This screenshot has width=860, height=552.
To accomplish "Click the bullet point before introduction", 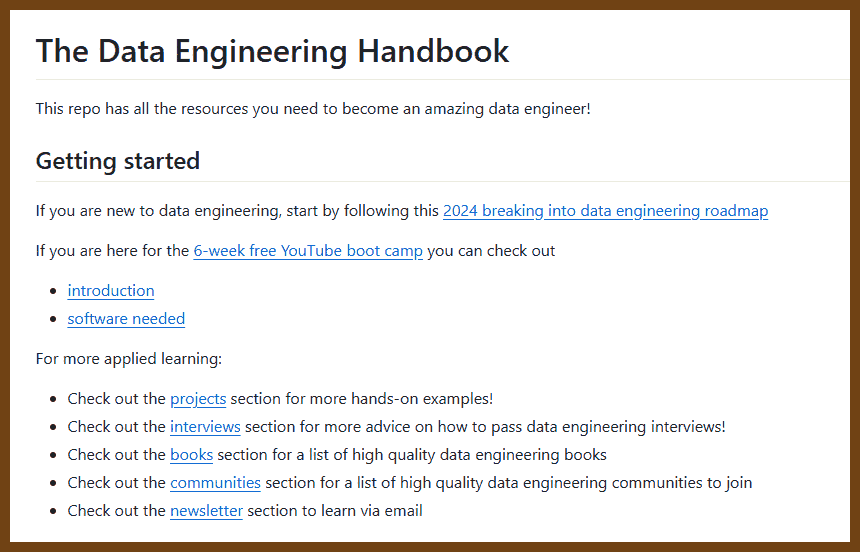I will [x=53, y=291].
